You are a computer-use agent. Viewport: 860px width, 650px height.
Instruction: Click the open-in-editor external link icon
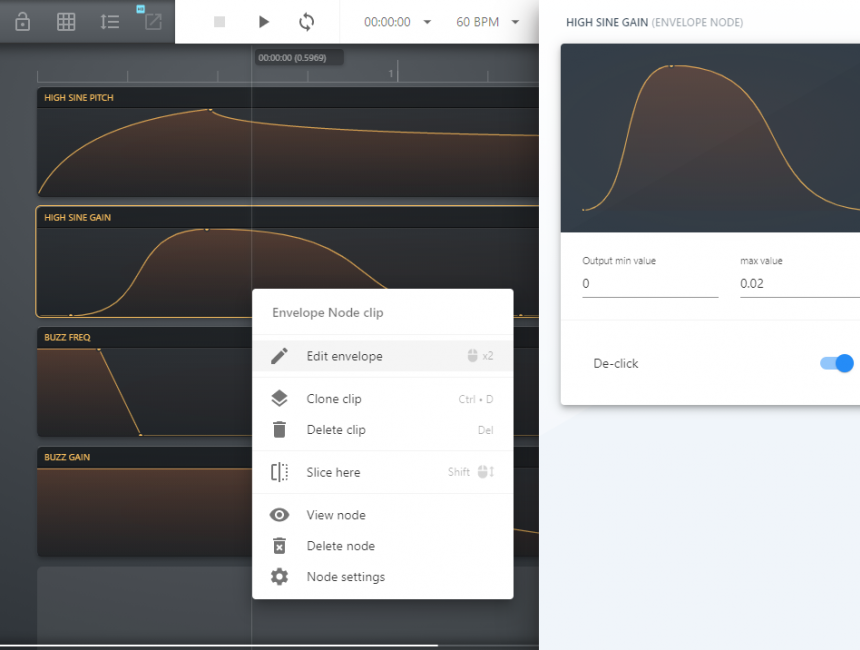(152, 21)
